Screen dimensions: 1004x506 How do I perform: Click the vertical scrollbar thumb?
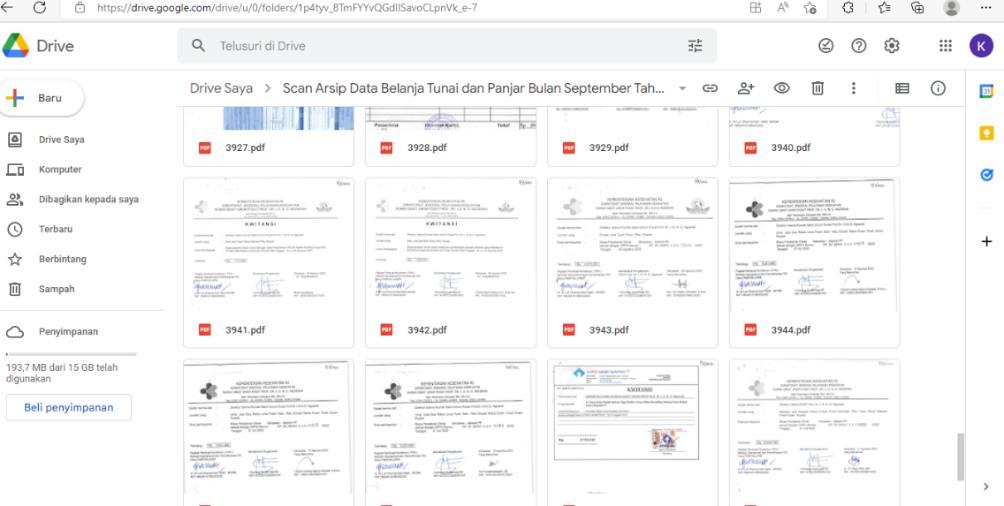coord(960,457)
